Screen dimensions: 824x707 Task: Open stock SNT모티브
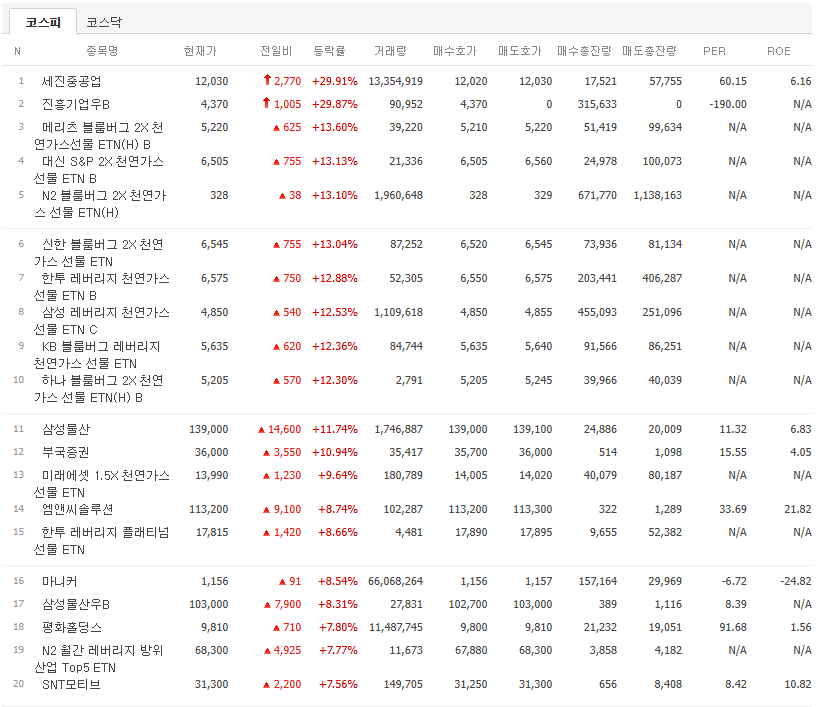[x=71, y=684]
